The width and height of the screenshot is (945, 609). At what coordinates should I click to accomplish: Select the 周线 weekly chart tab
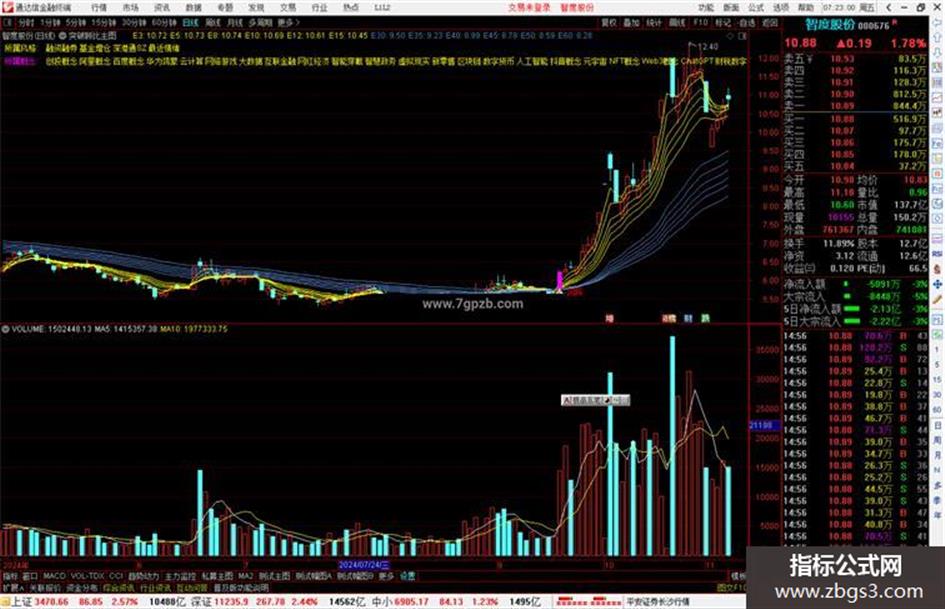[x=213, y=22]
